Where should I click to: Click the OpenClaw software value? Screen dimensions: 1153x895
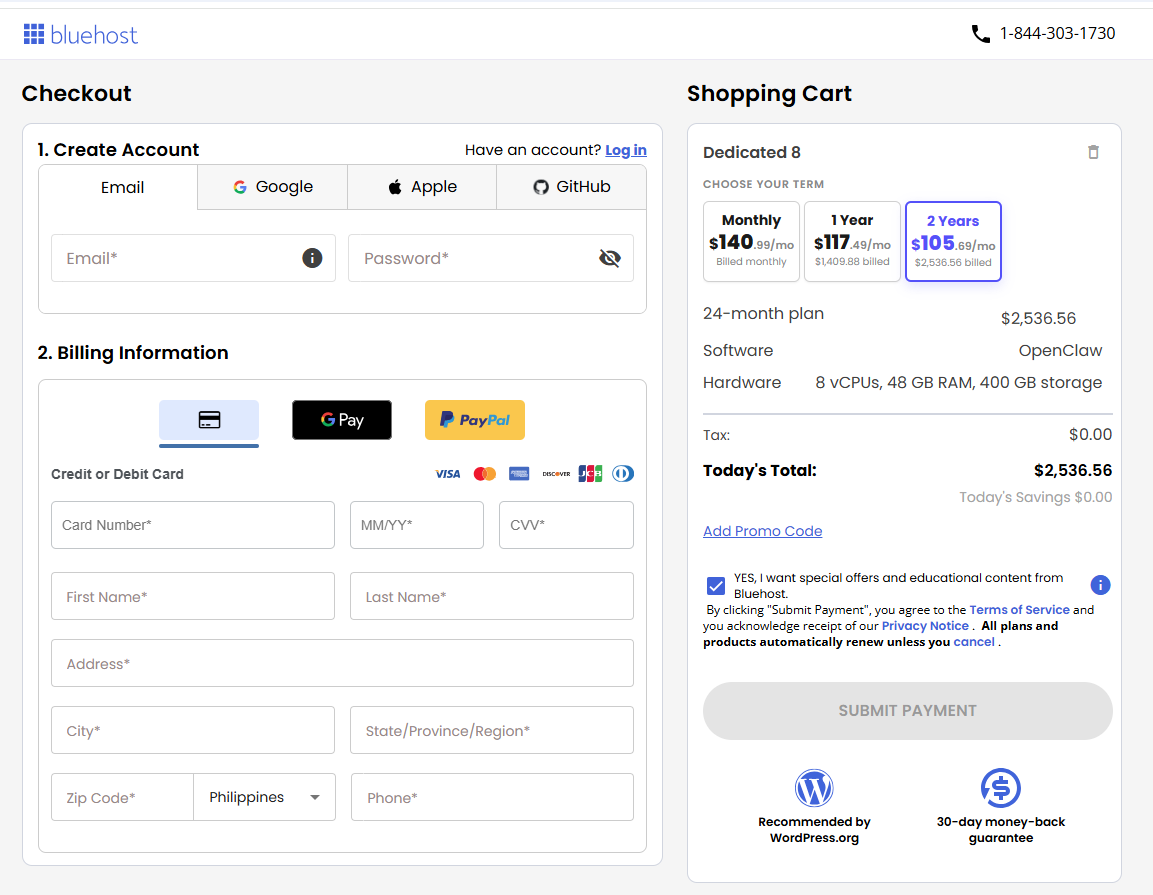(1060, 351)
